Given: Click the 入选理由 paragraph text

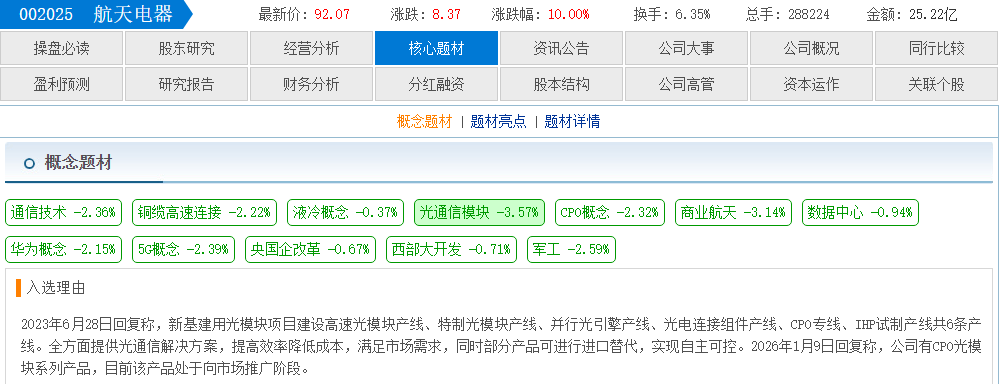Looking at the screenshot, I should pos(501,347).
